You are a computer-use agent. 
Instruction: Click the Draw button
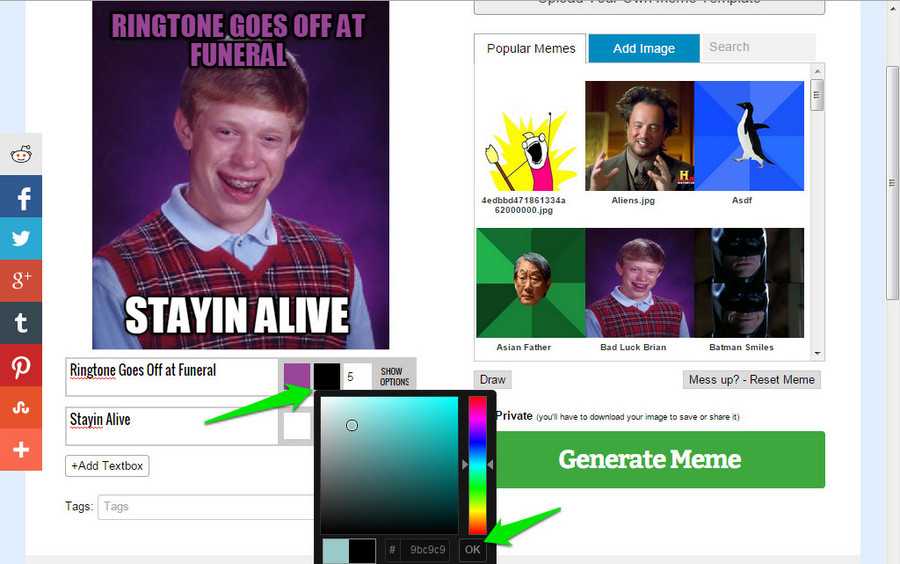coord(493,380)
